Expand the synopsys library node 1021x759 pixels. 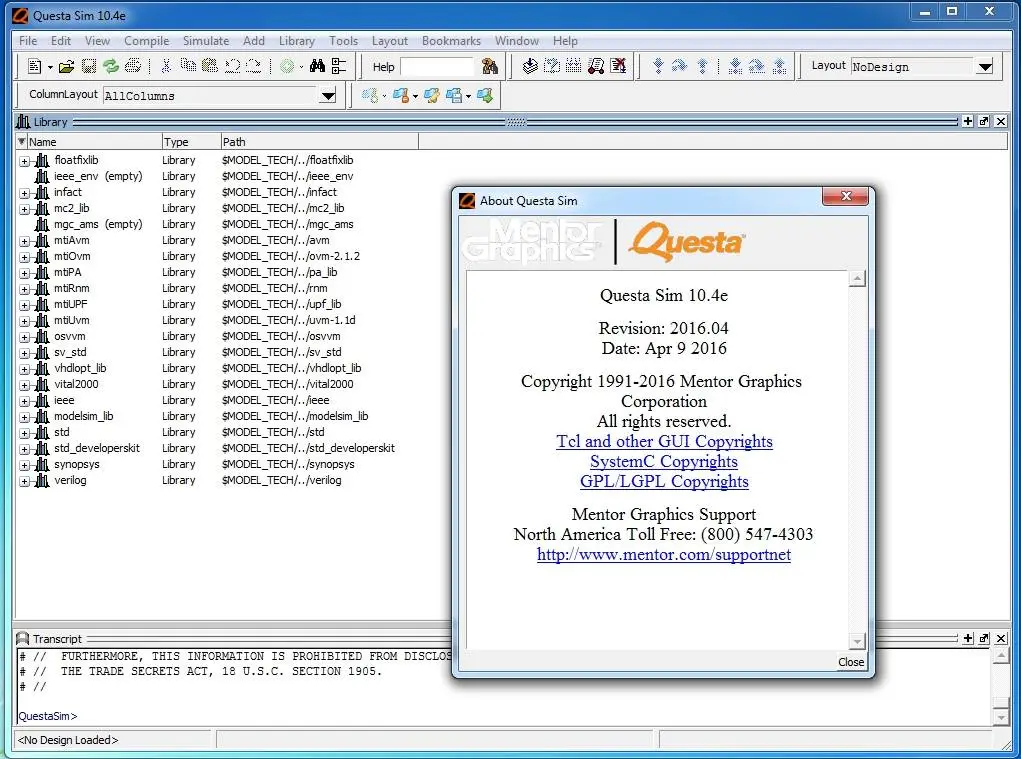24,465
